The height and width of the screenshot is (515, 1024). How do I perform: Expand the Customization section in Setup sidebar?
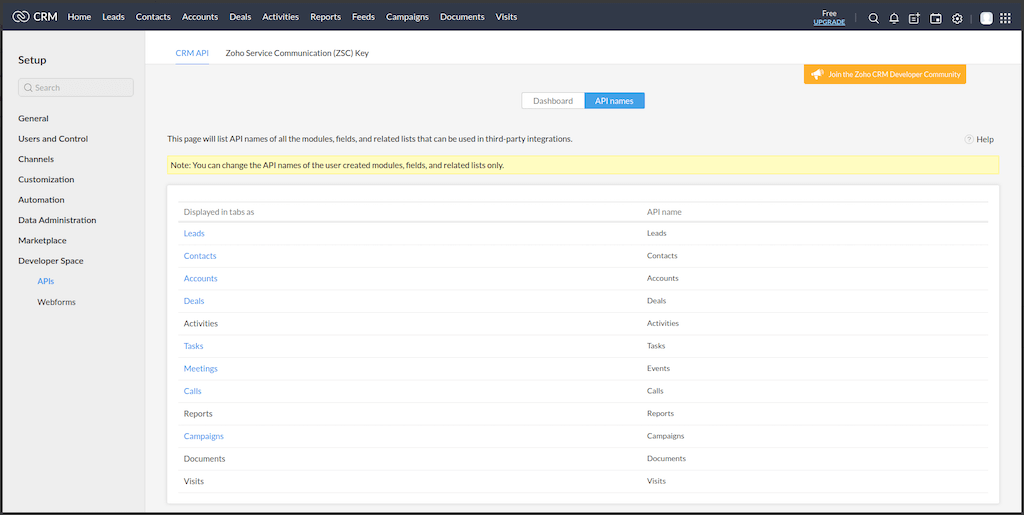coord(46,180)
